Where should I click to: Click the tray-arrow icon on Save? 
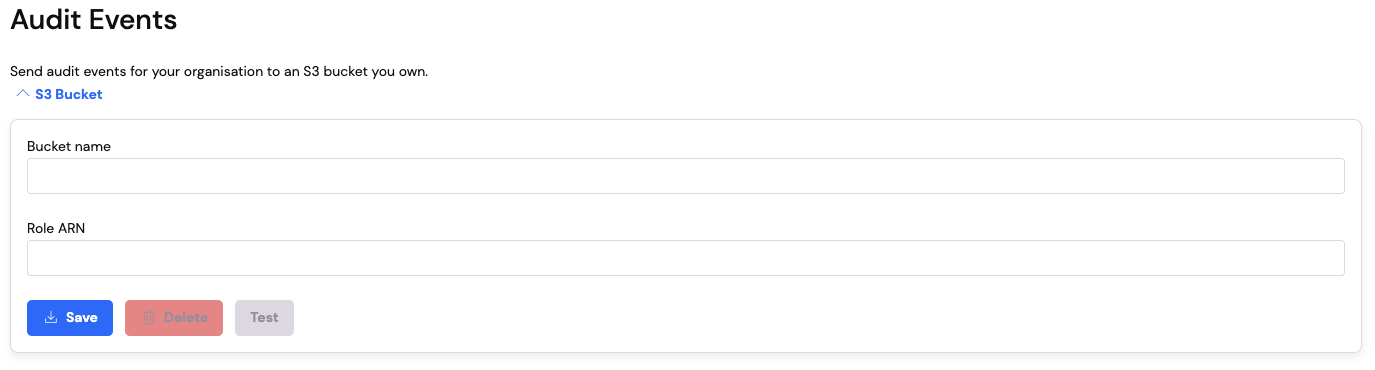coord(51,318)
